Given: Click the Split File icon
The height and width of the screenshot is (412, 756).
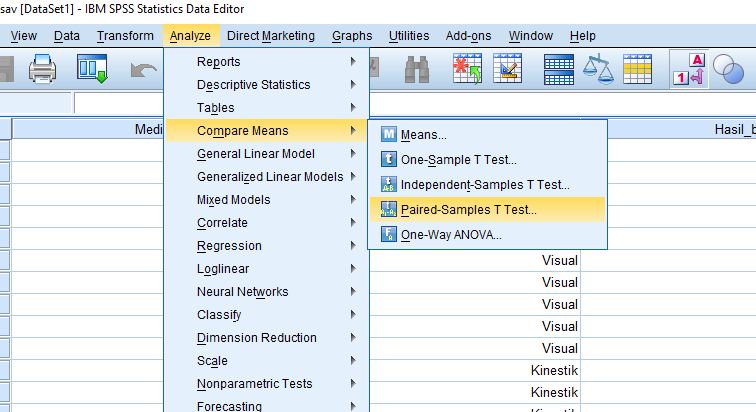Looking at the screenshot, I should (559, 69).
